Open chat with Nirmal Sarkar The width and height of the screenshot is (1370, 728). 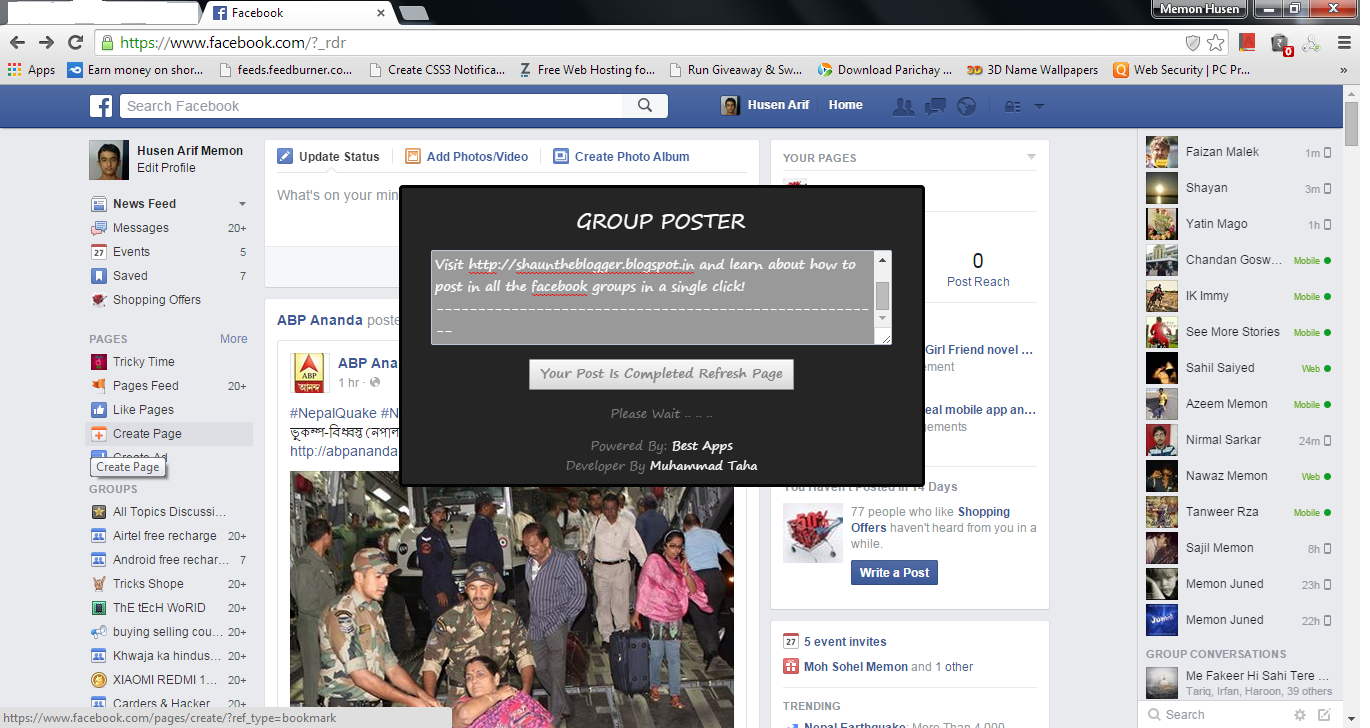(x=1239, y=440)
